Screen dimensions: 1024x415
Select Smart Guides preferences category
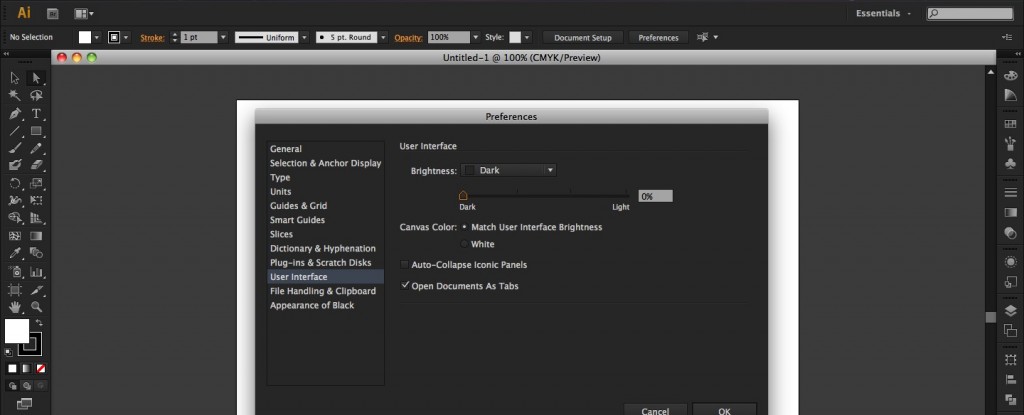point(297,220)
